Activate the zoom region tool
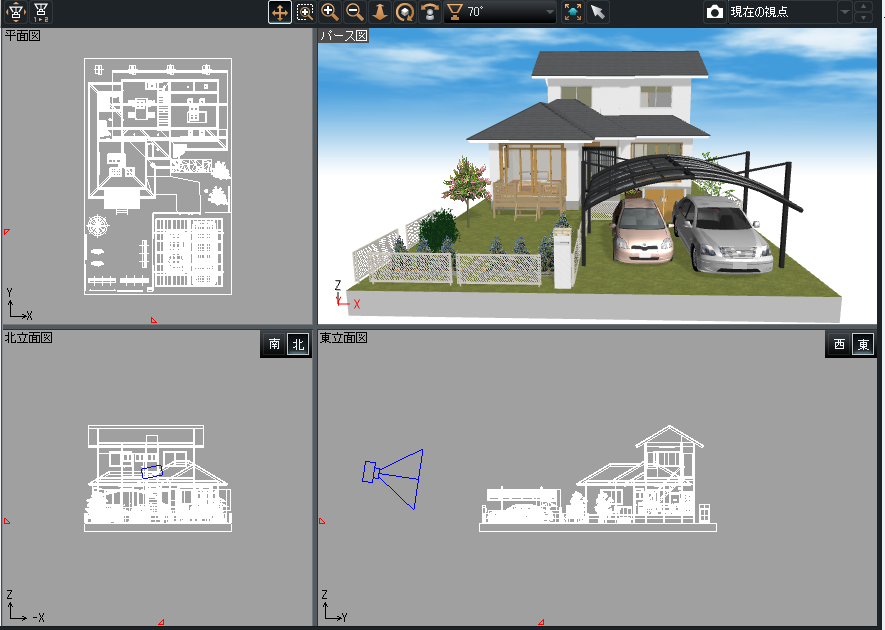Screen dimensions: 885x630 305,12
